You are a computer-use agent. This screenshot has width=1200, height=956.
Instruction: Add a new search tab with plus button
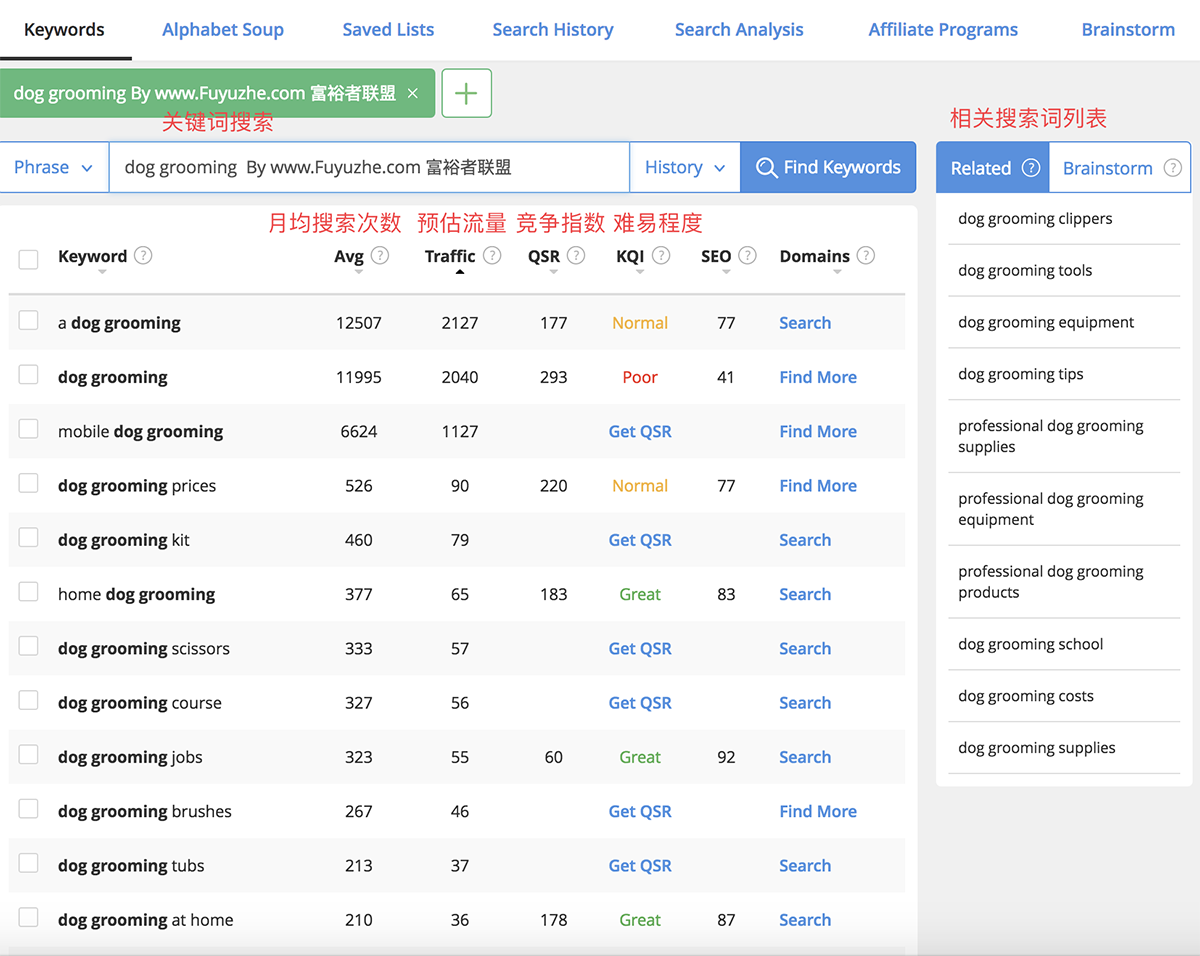click(x=466, y=93)
